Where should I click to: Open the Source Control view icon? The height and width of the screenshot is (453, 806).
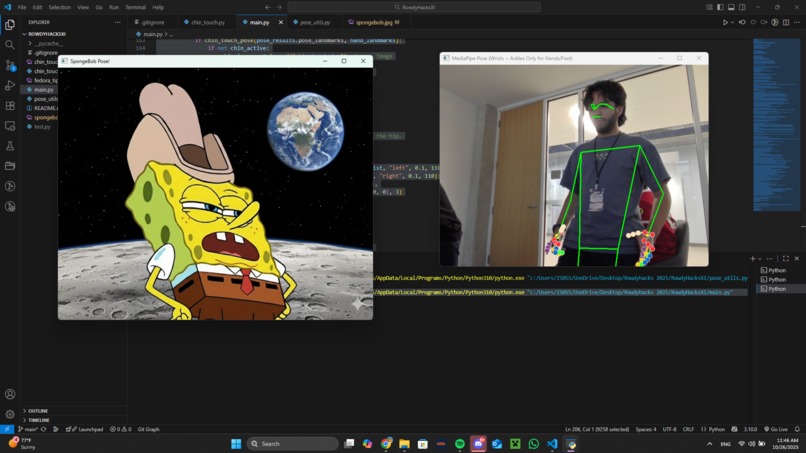point(10,65)
